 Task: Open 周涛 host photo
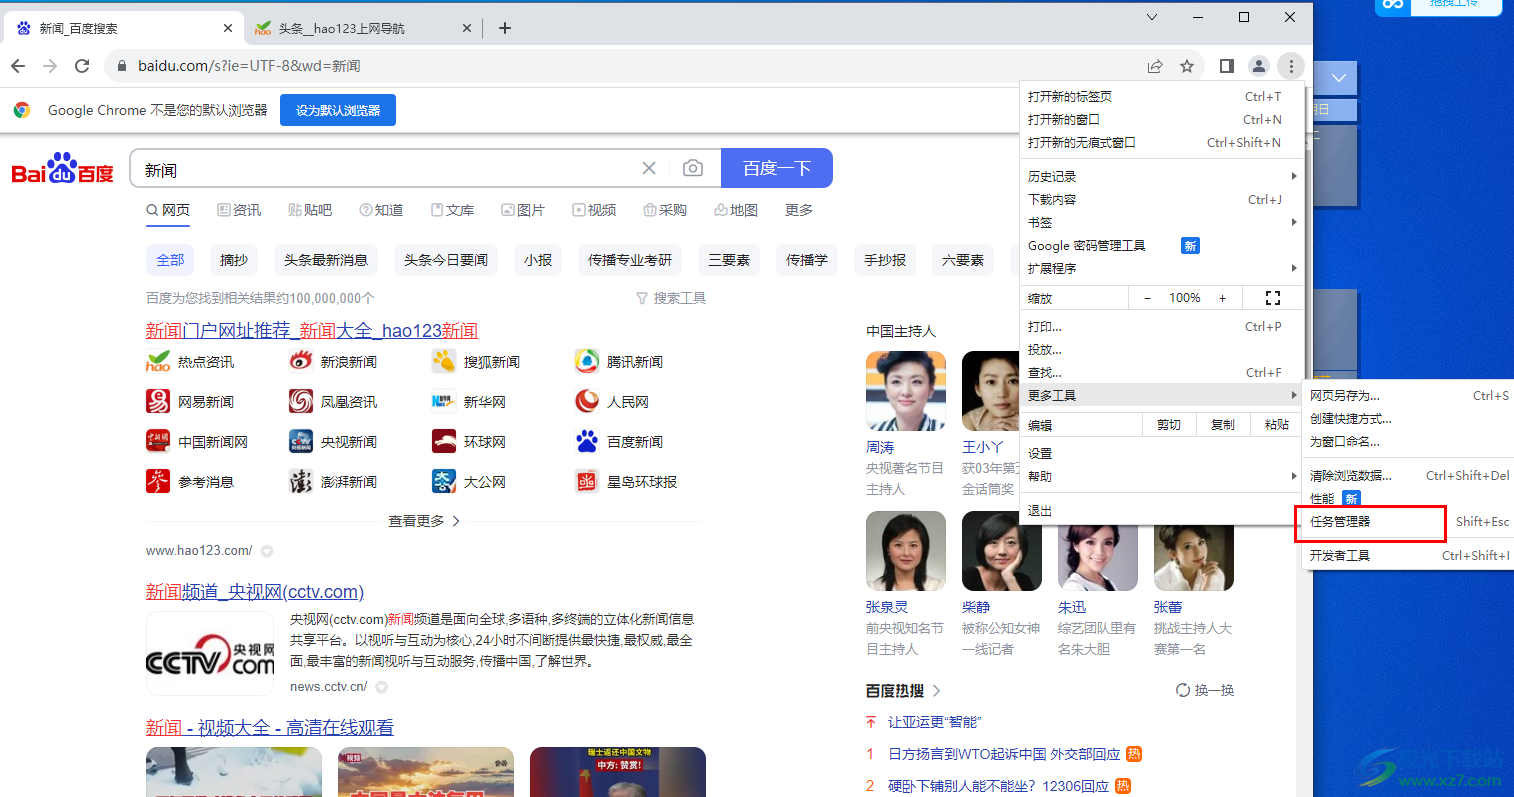(x=906, y=391)
